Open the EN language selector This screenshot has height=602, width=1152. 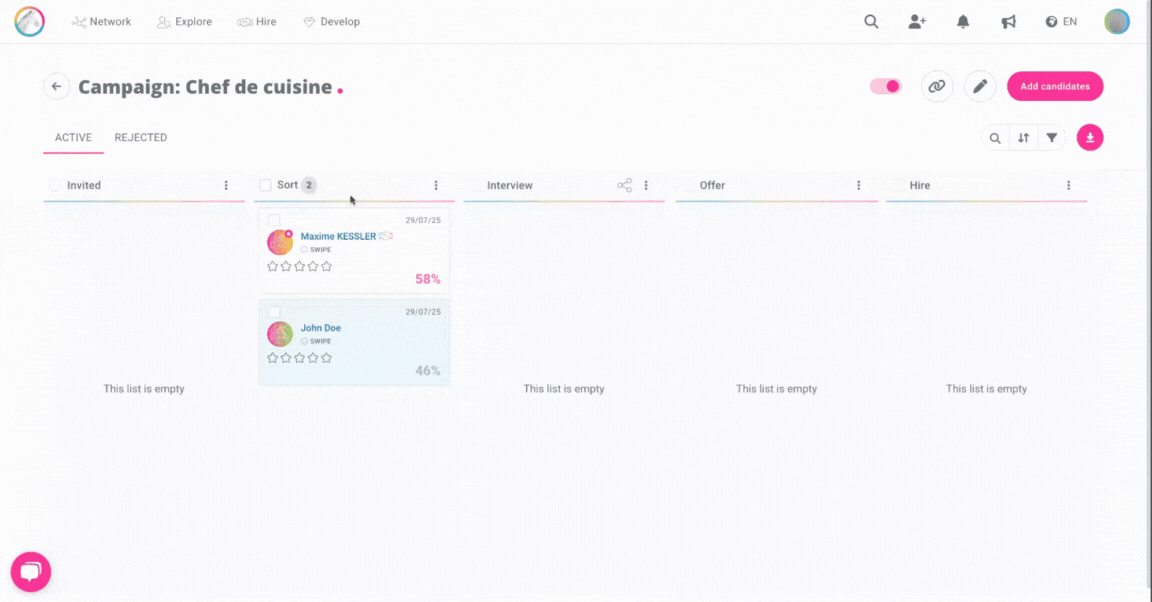tap(1061, 22)
